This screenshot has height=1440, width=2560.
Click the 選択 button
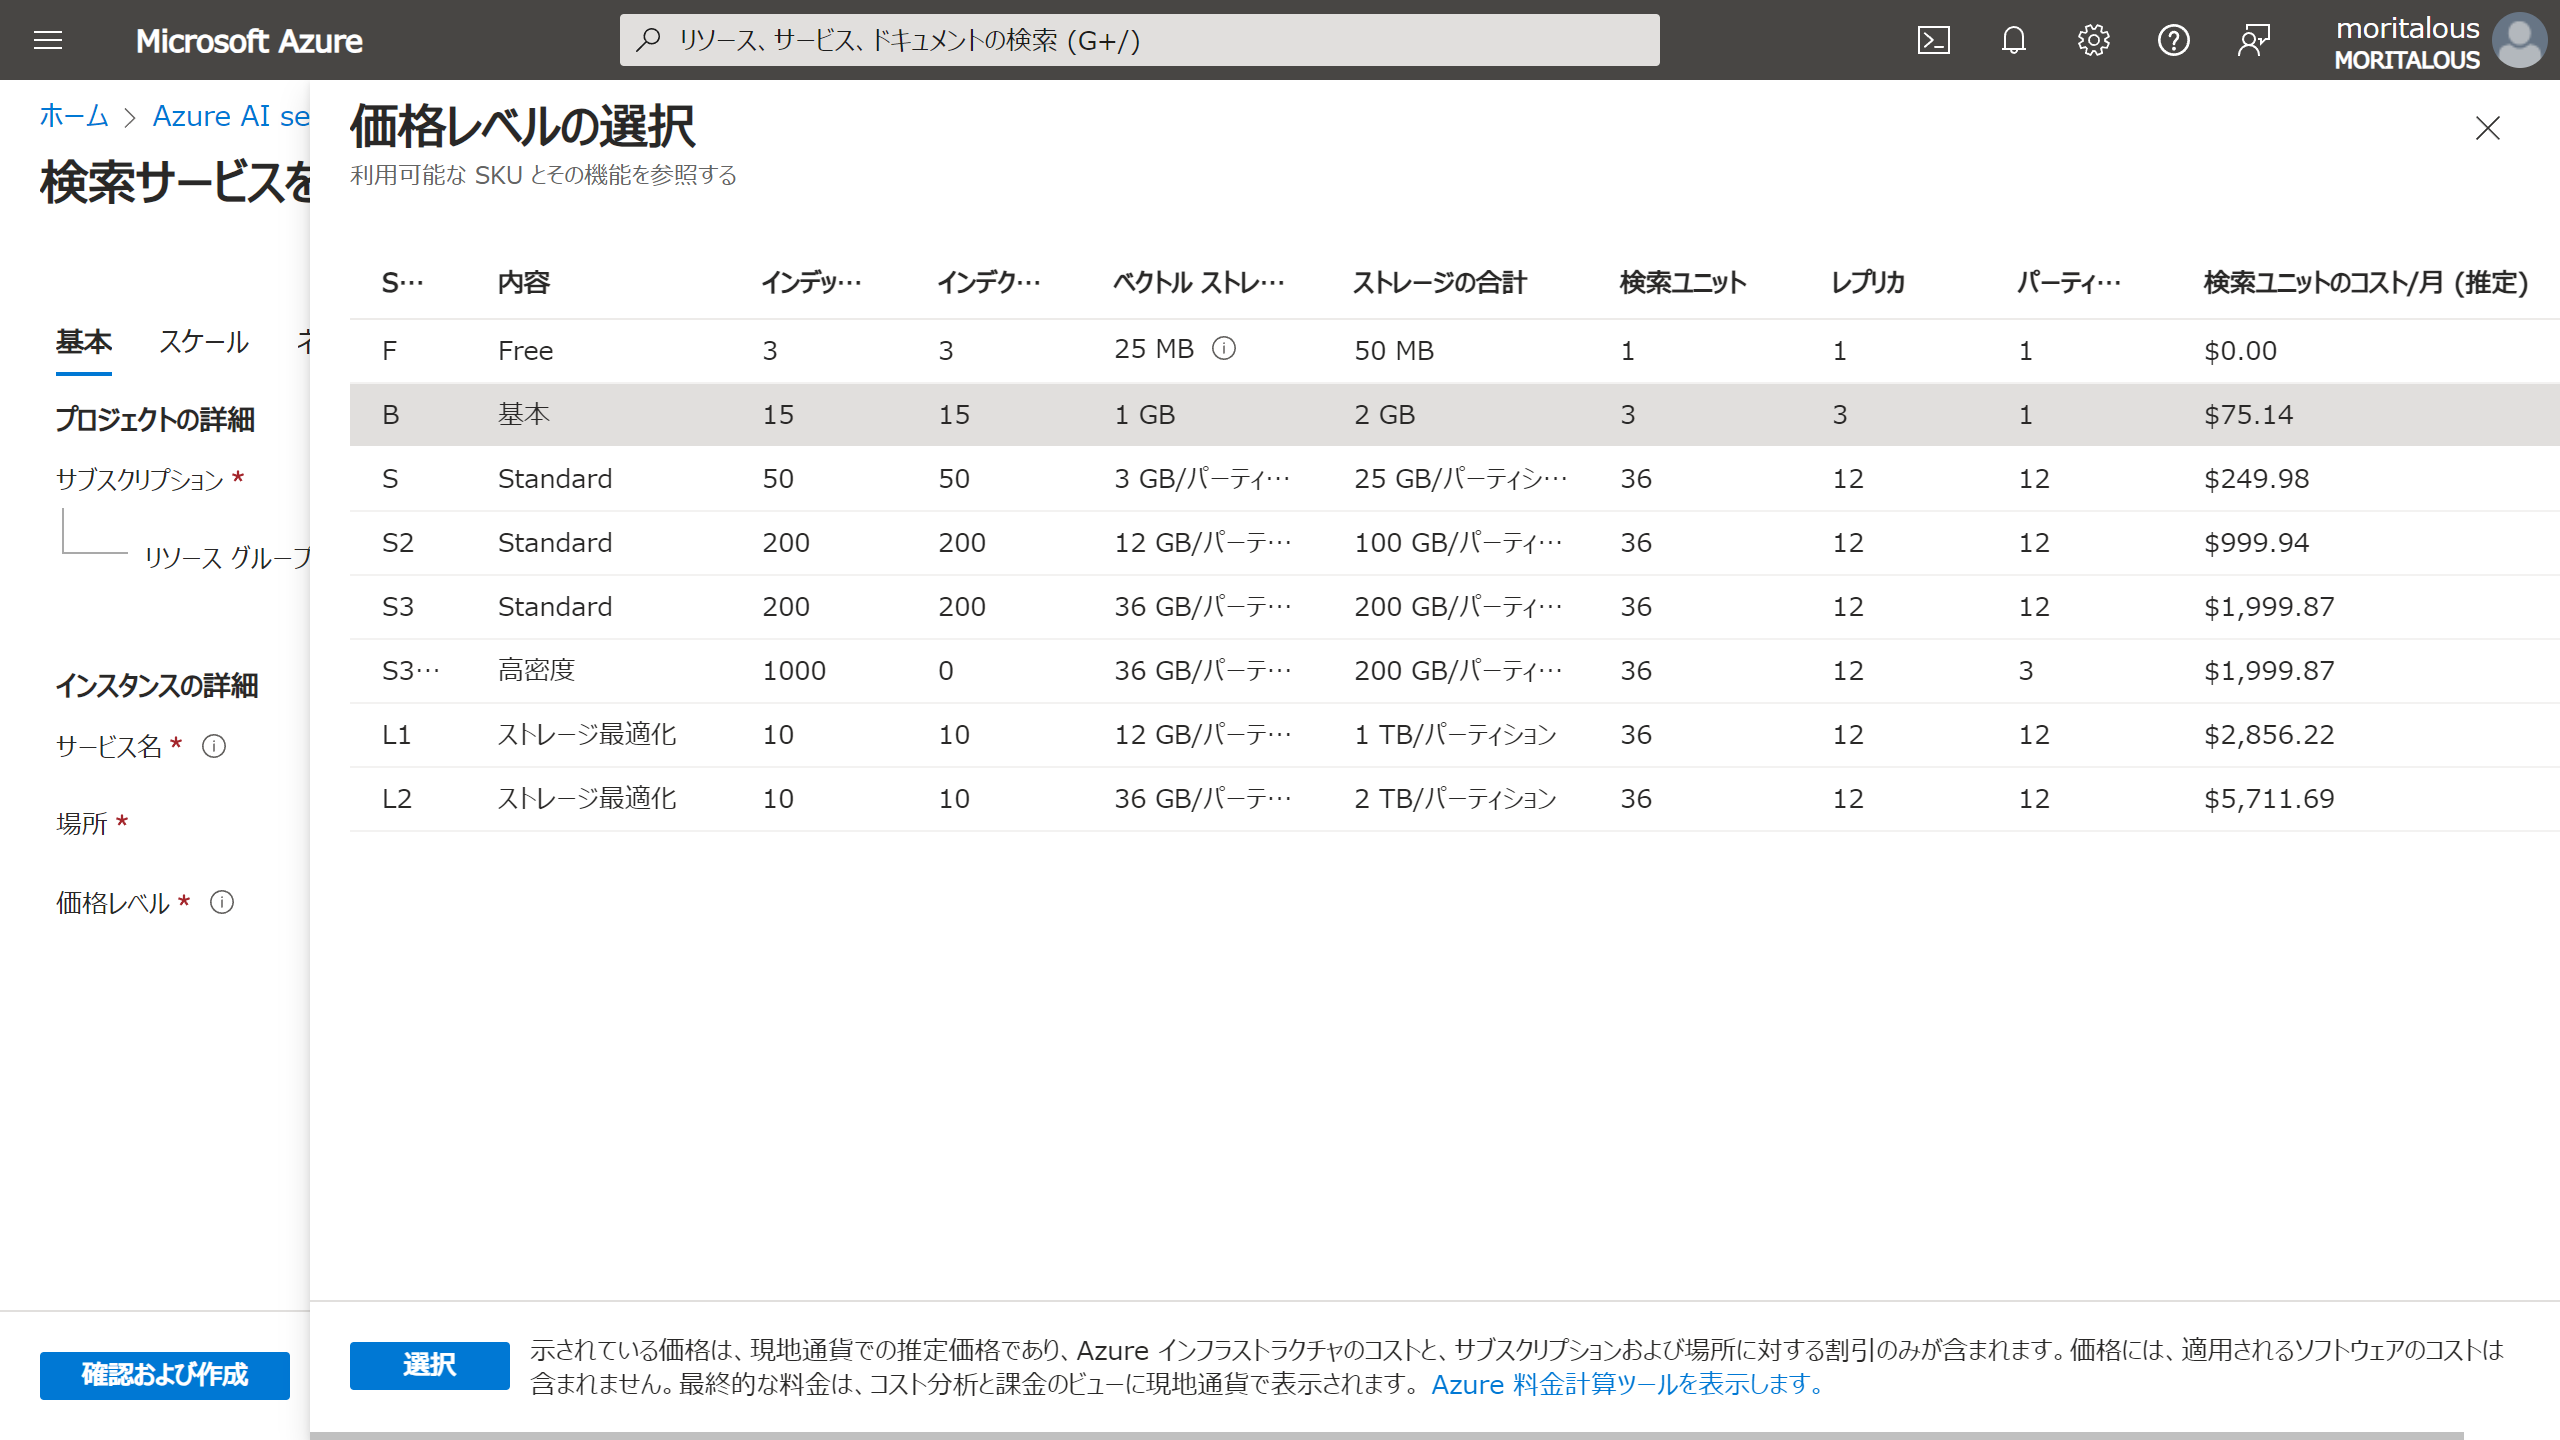[428, 1364]
